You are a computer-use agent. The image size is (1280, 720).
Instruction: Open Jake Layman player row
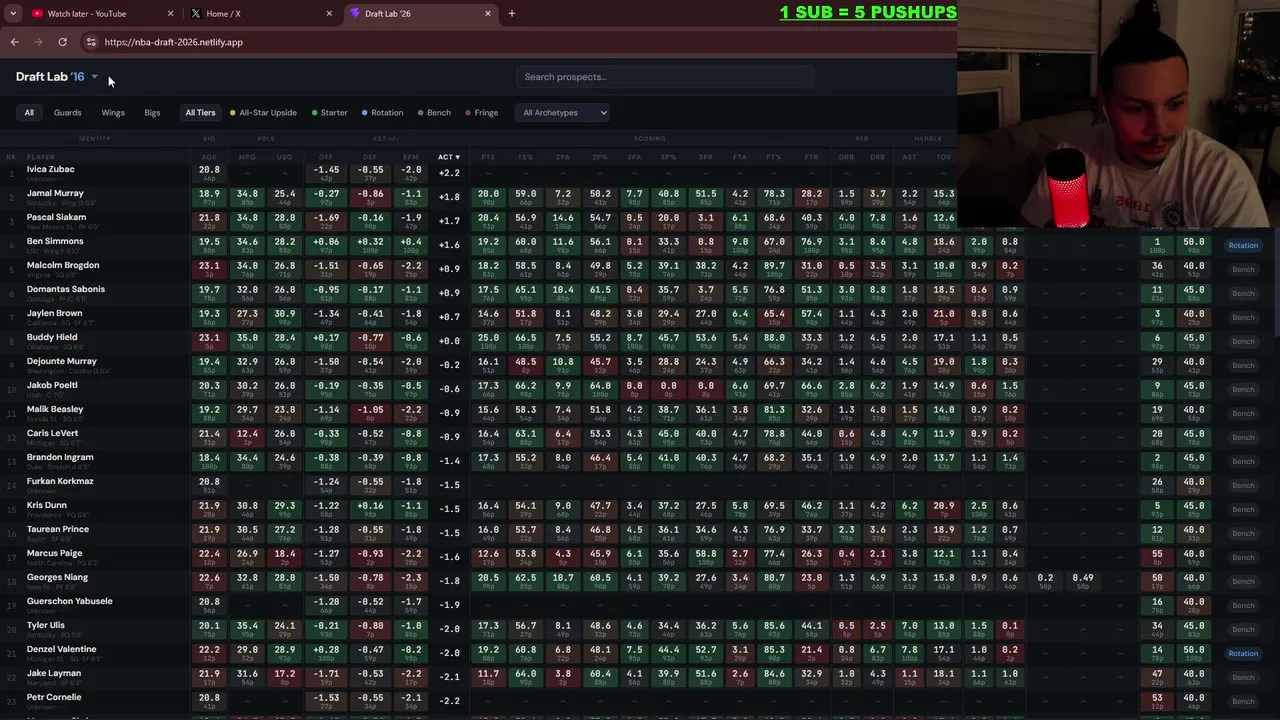coord(640,677)
